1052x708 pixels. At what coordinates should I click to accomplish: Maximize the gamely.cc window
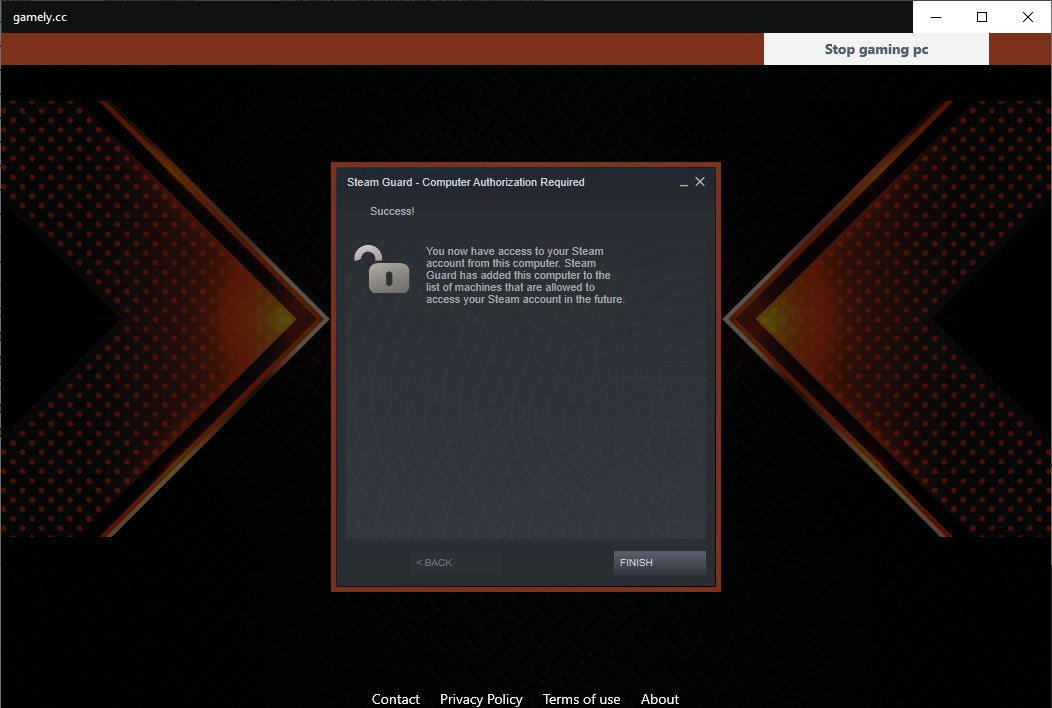pos(982,17)
